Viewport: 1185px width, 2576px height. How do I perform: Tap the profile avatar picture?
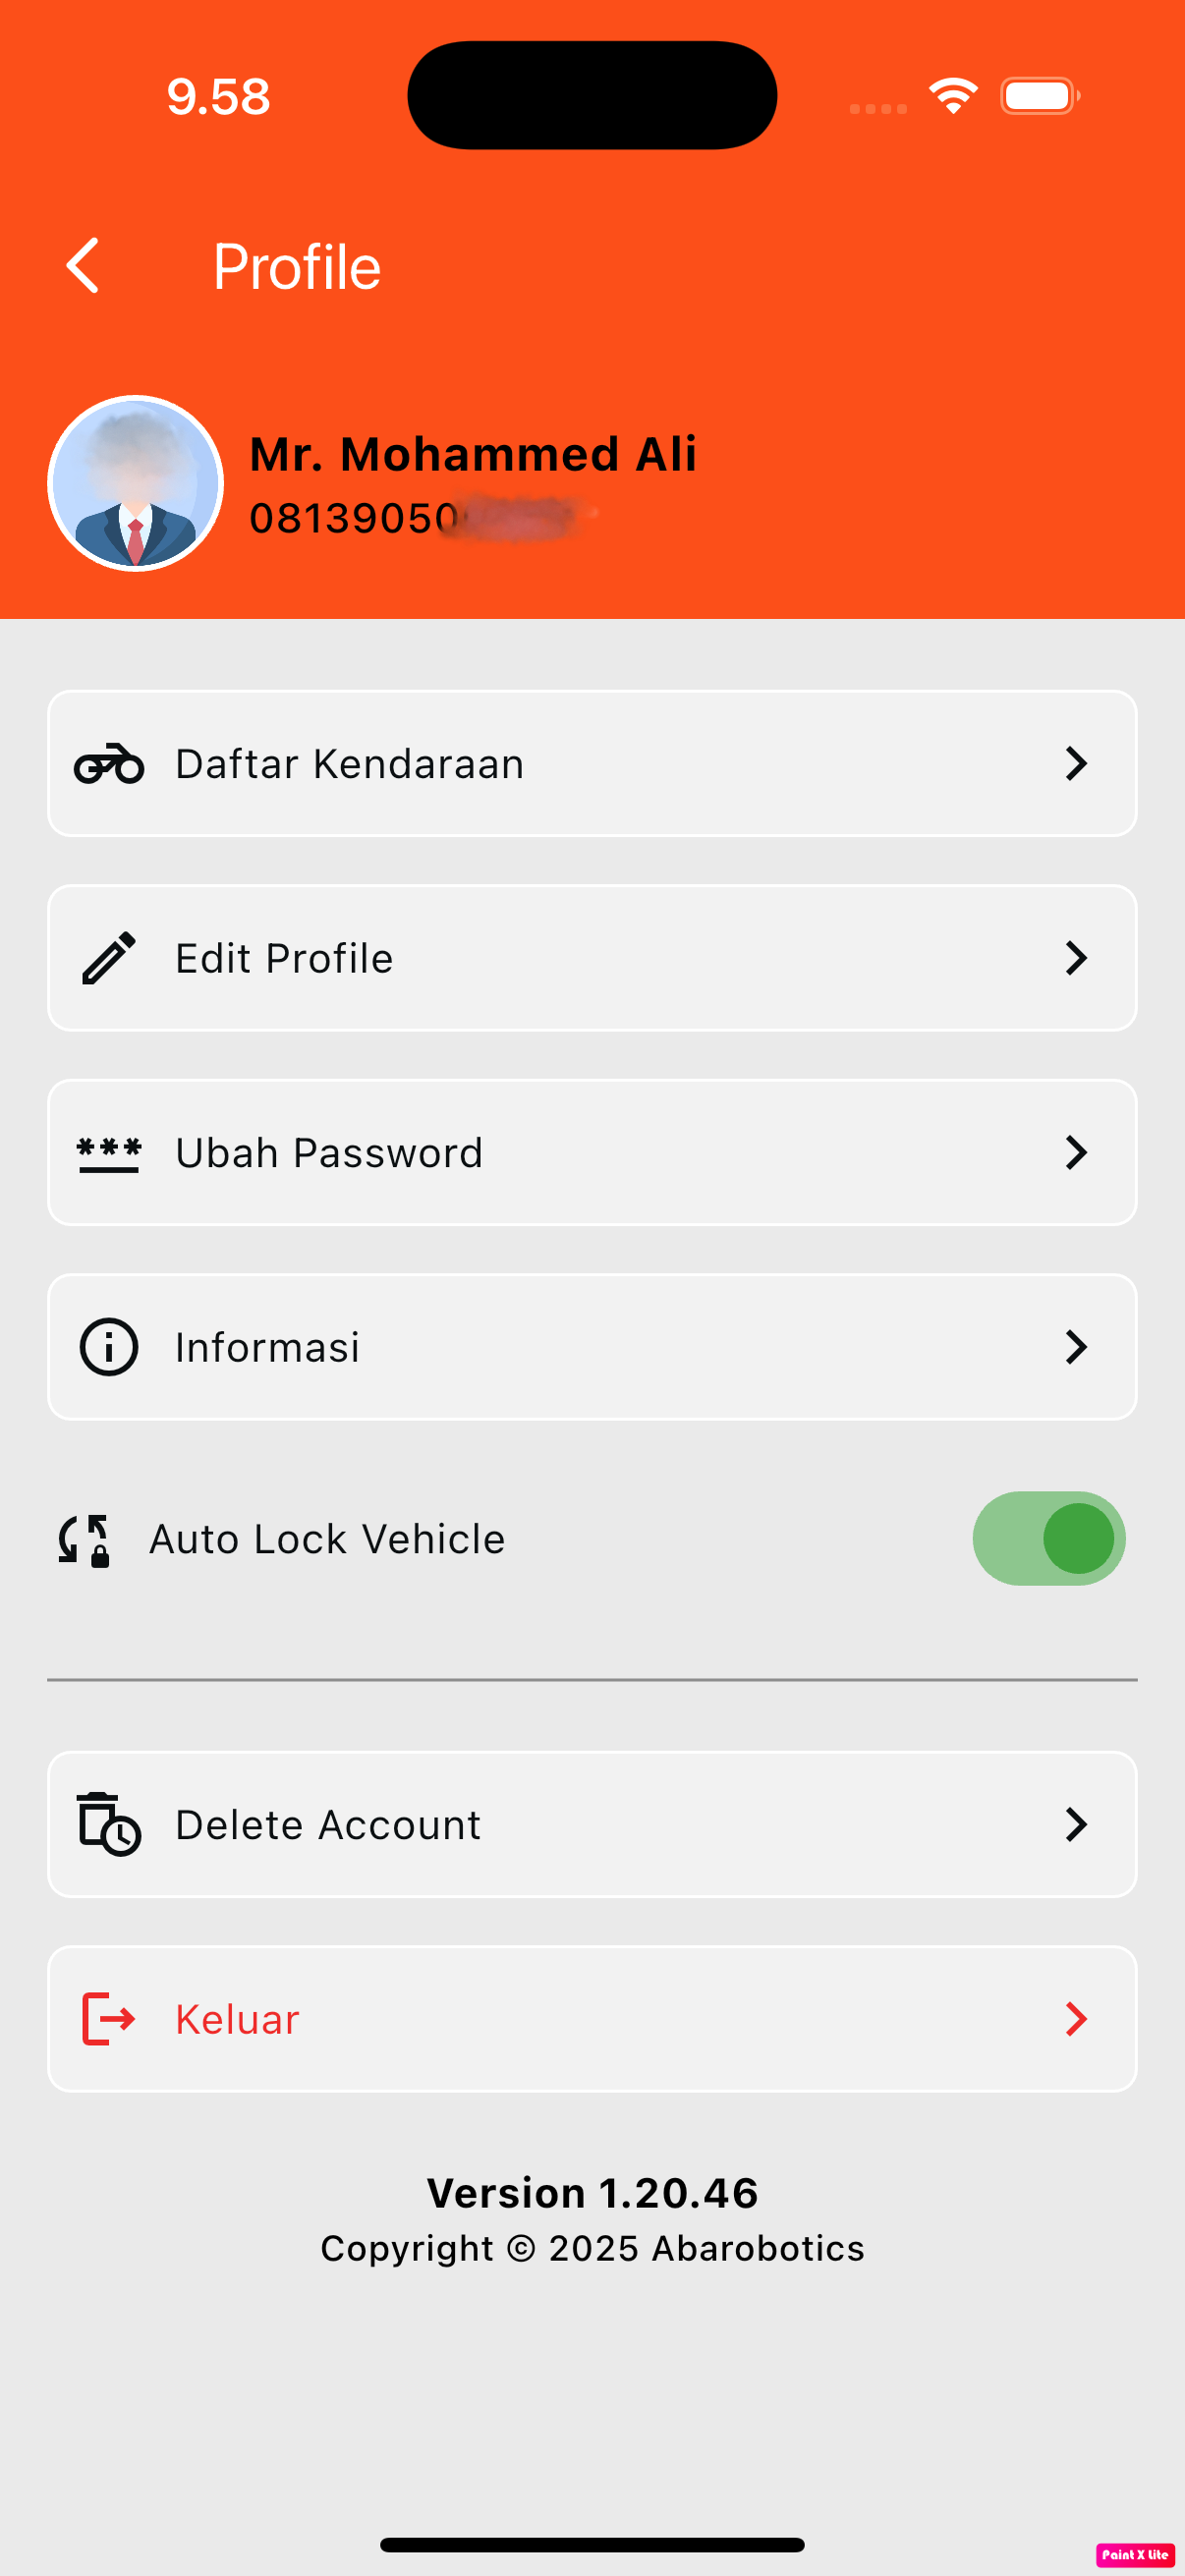click(136, 484)
